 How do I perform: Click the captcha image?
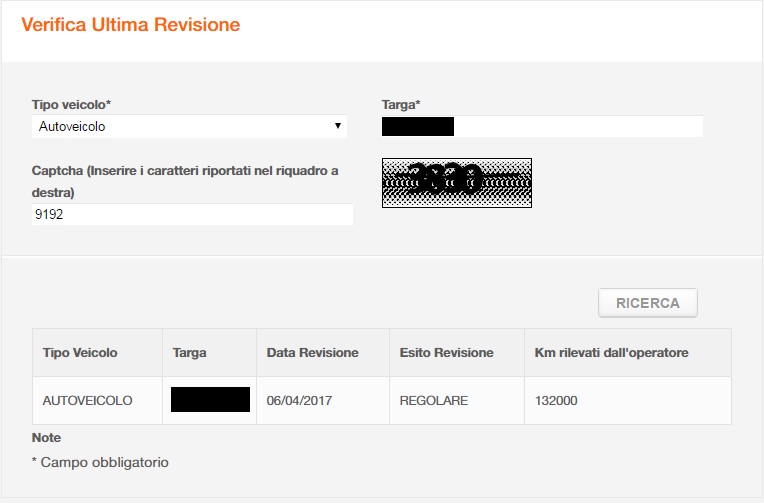pyautogui.click(x=456, y=182)
